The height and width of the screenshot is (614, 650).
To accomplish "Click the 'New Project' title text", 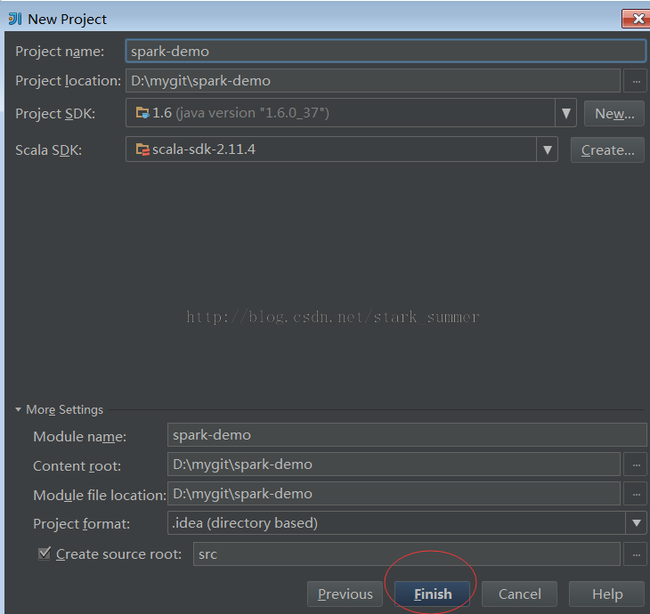I will [67, 19].
